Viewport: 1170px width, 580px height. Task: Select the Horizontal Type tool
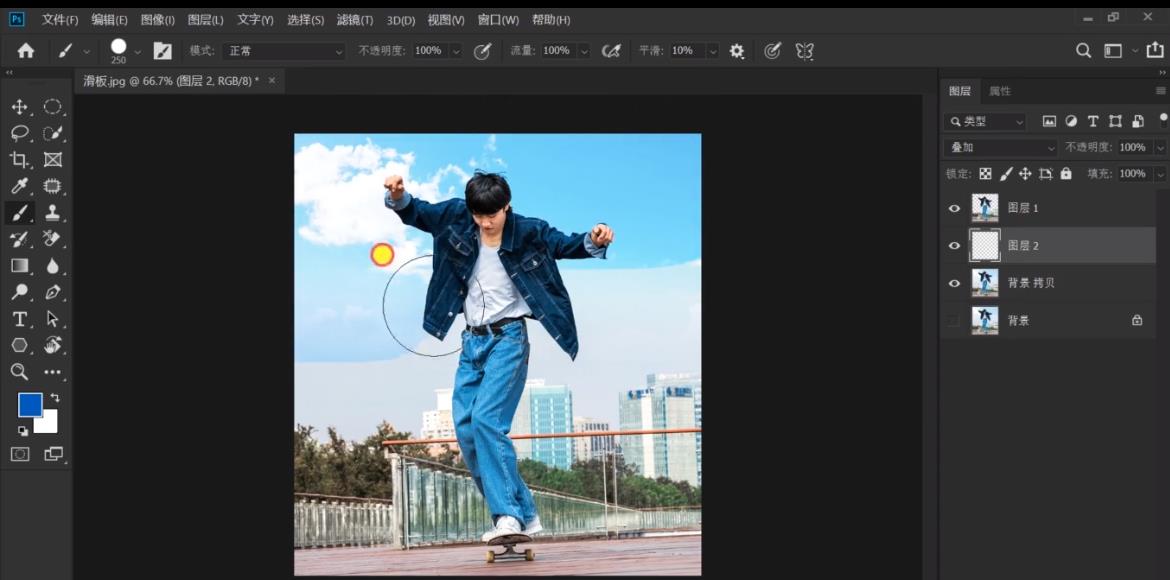[x=19, y=319]
